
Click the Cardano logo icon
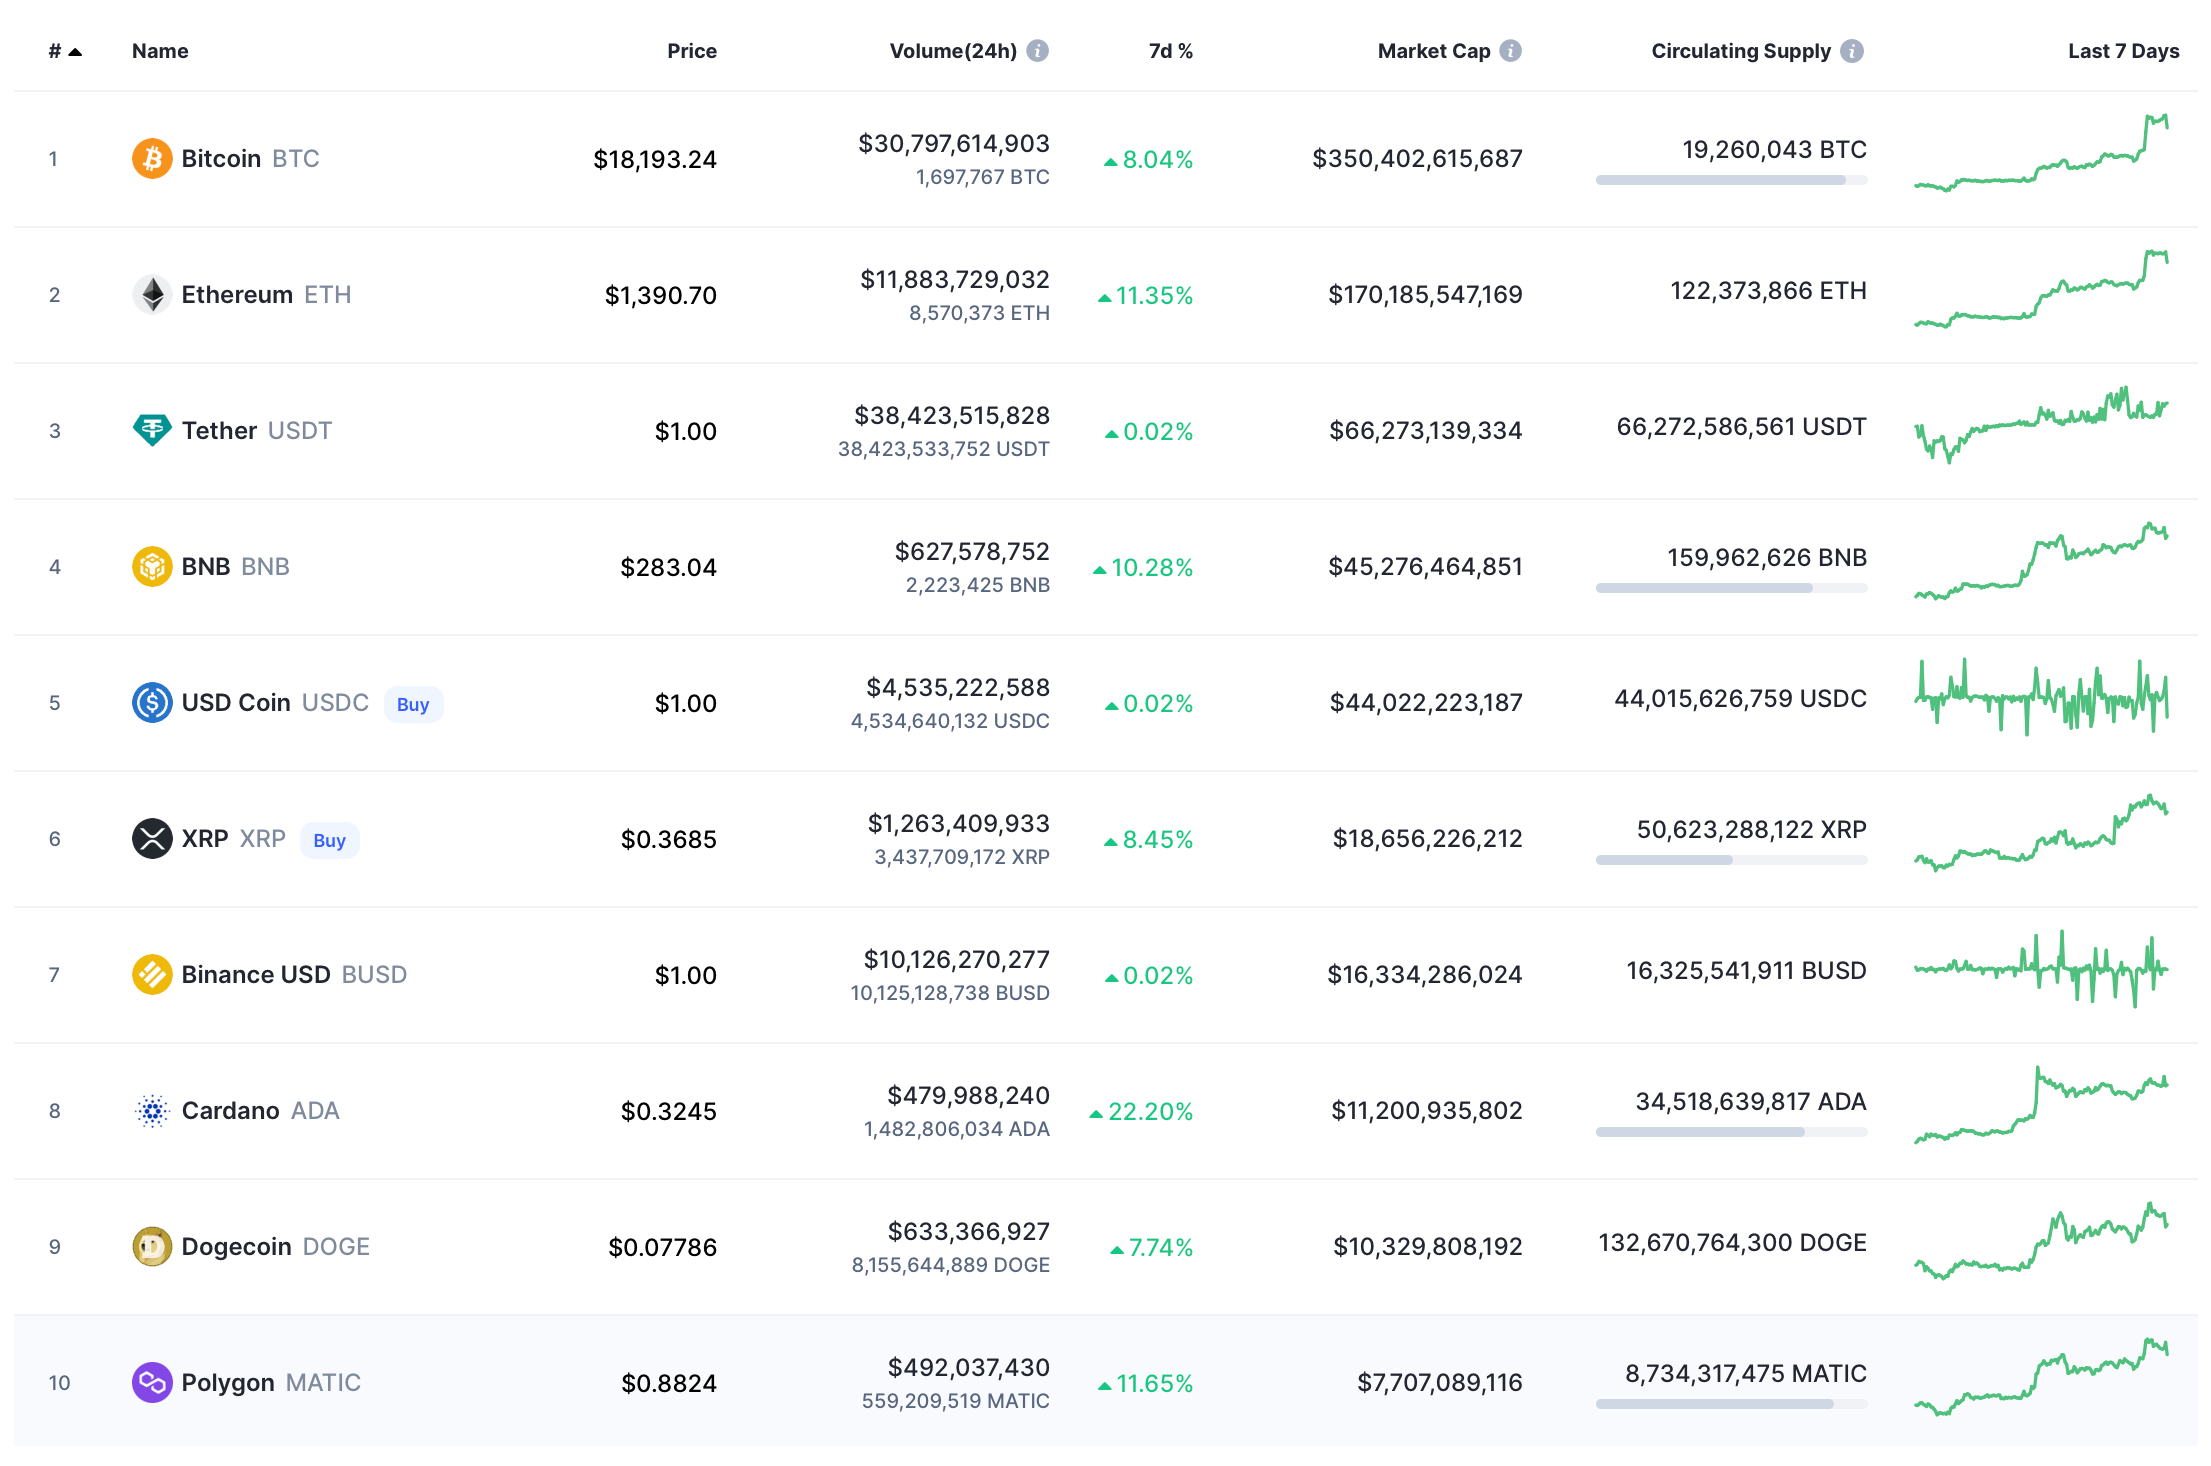coord(152,1110)
